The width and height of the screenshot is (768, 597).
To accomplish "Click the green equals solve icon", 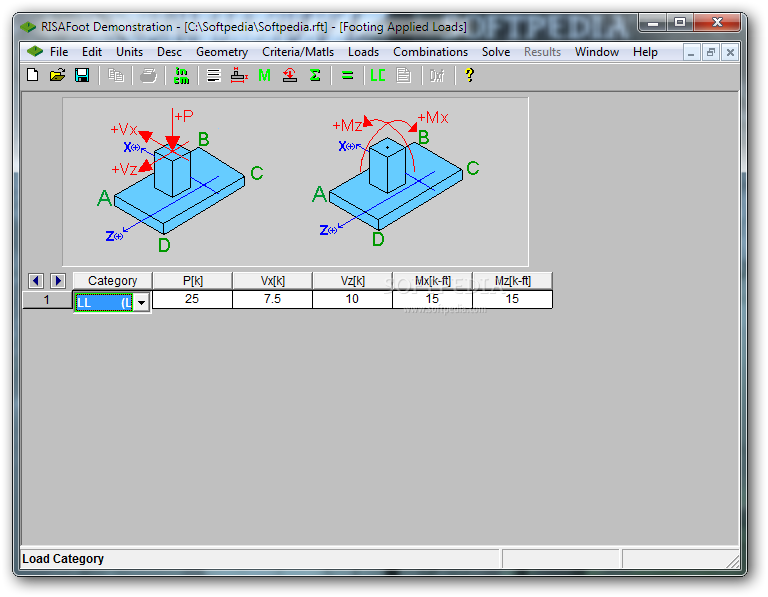I will [x=348, y=75].
